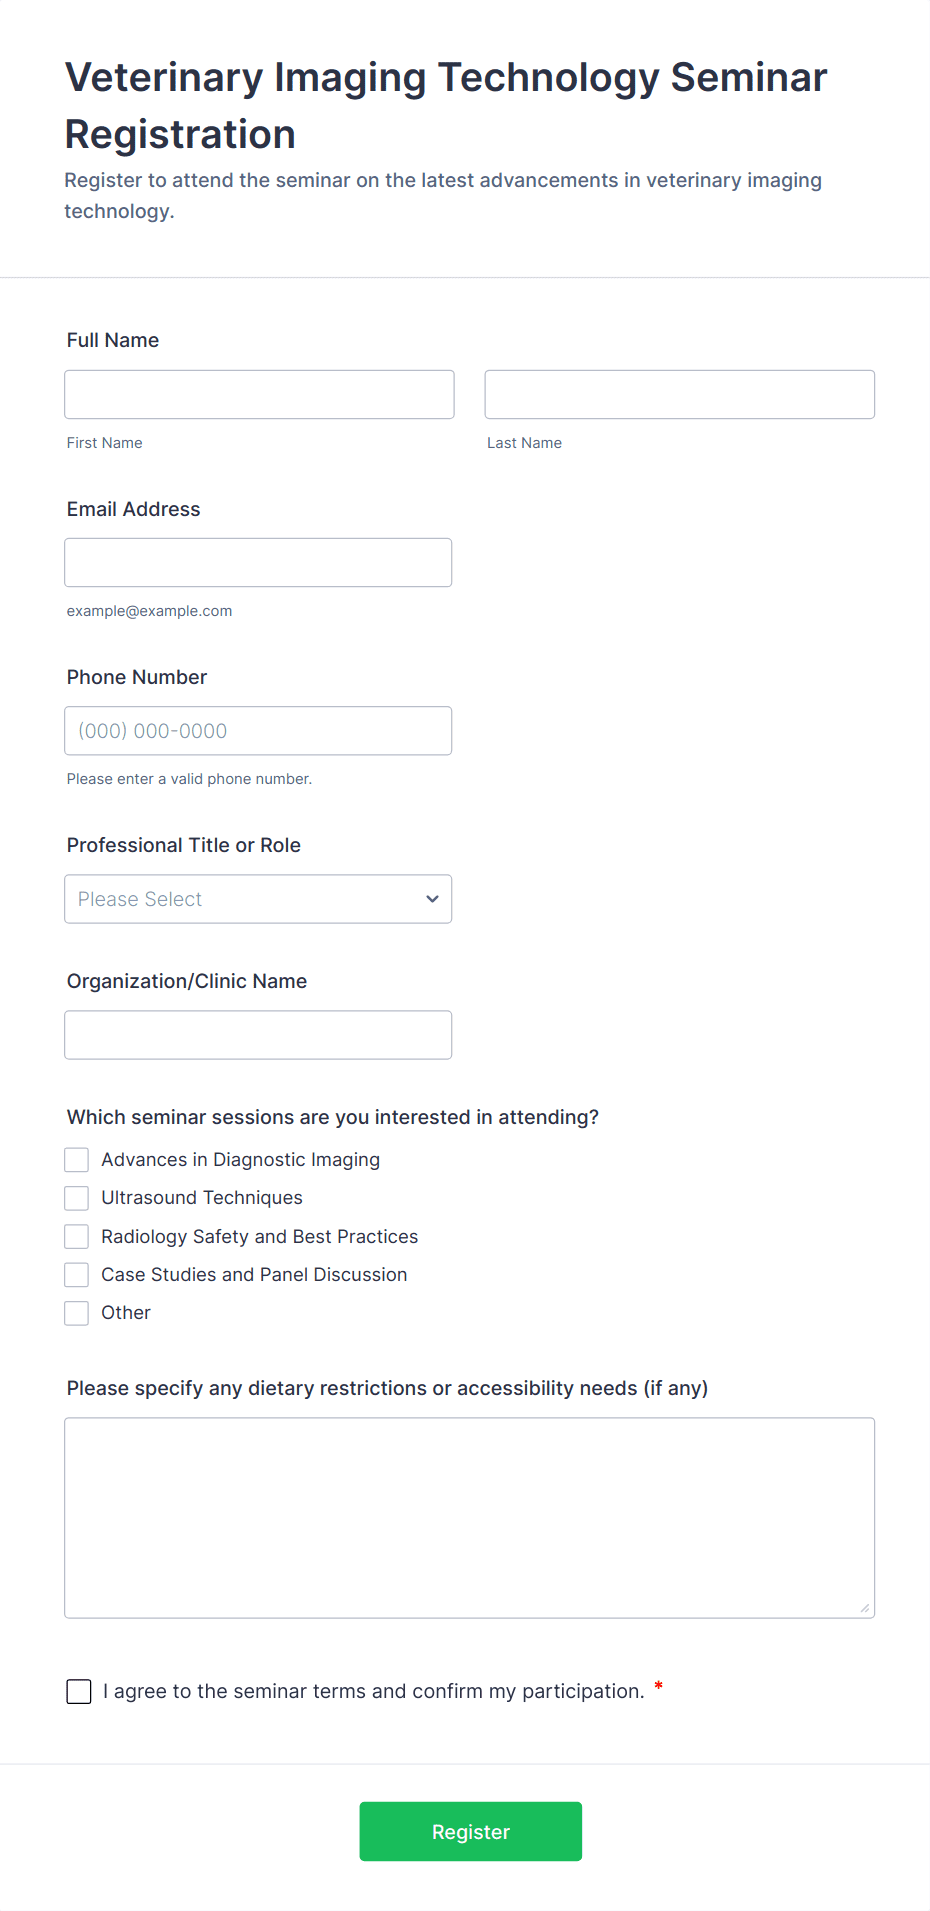930x1911 pixels.
Task: Click the textarea resize handle corner
Action: coord(865,1607)
